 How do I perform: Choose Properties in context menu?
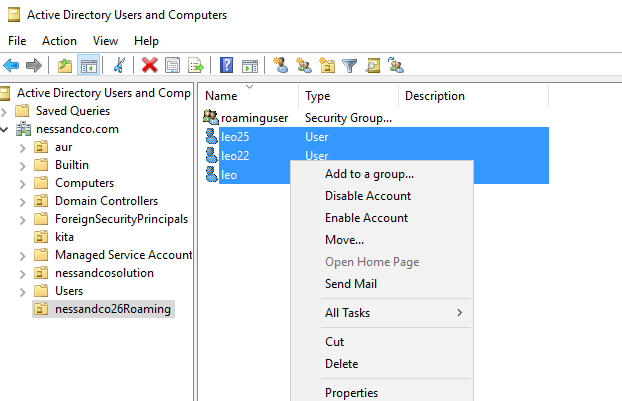click(382, 393)
